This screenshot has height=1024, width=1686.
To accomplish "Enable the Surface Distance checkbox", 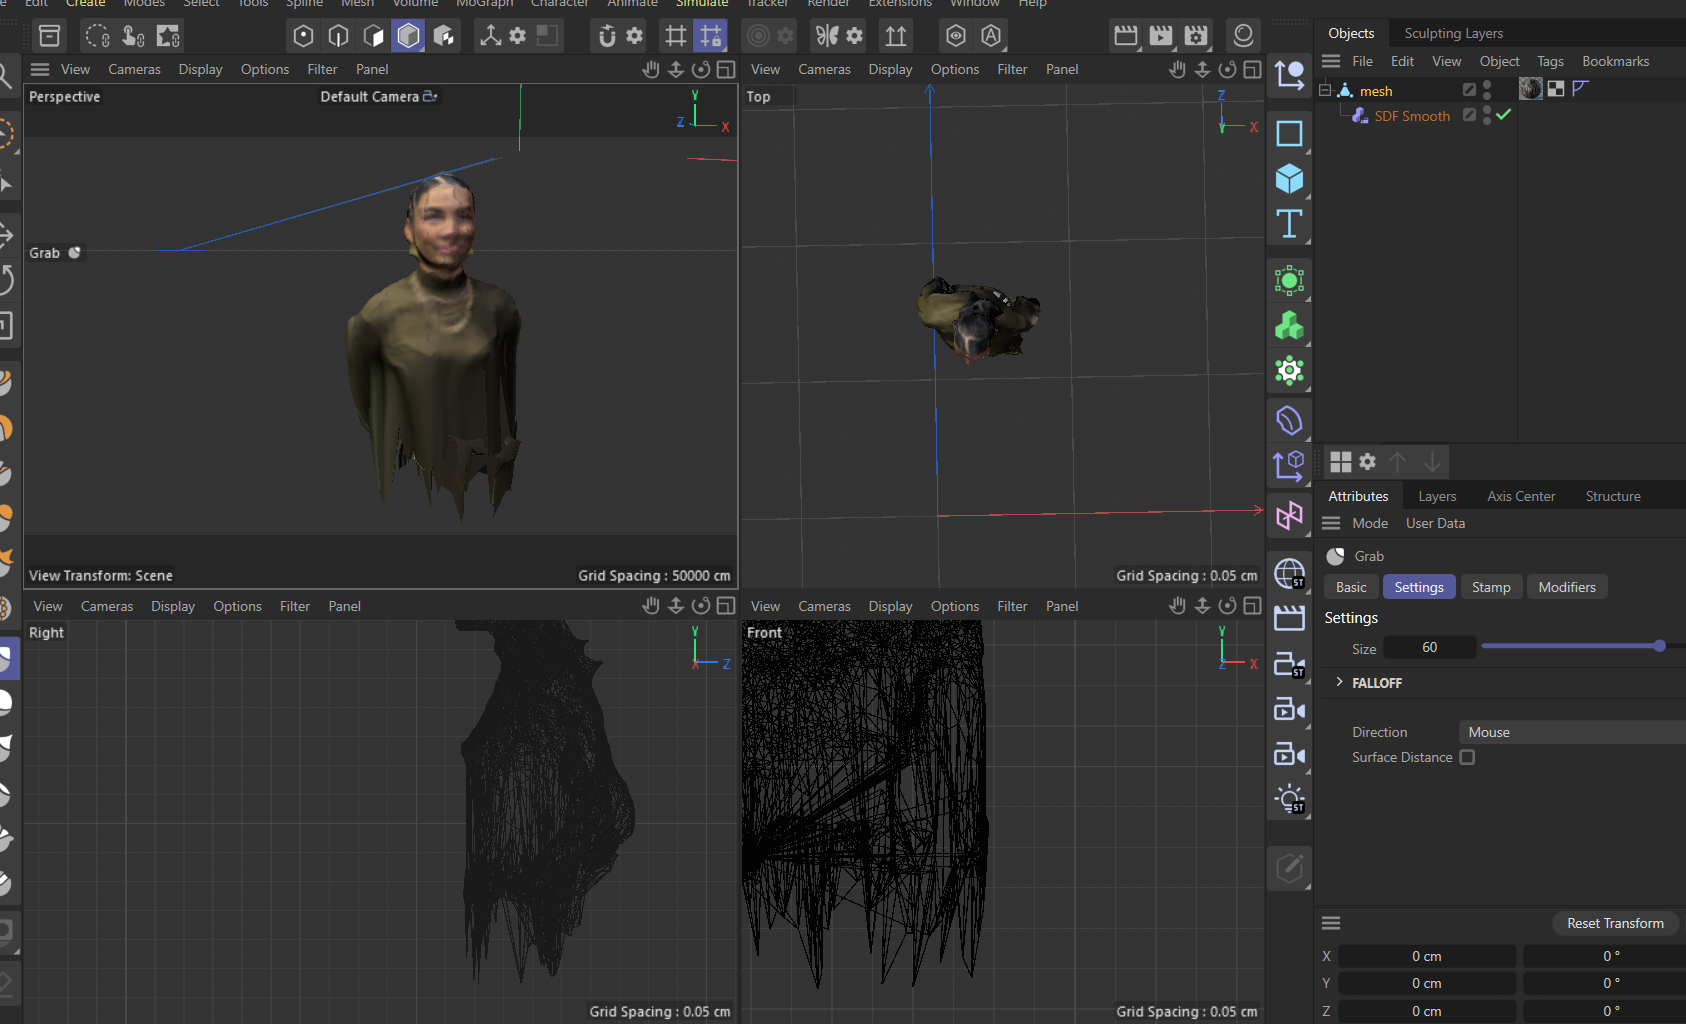I will [1467, 758].
